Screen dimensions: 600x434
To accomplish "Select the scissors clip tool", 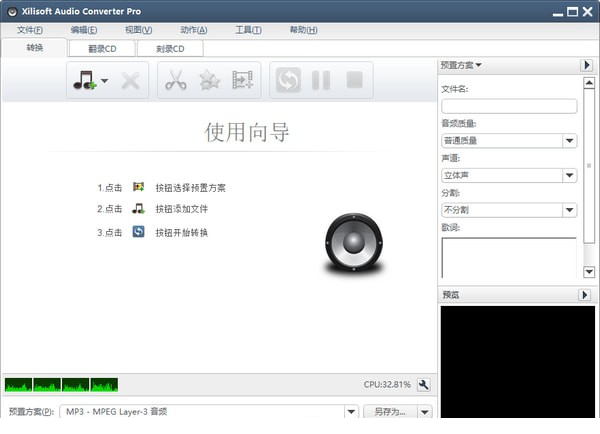I will click(x=176, y=80).
